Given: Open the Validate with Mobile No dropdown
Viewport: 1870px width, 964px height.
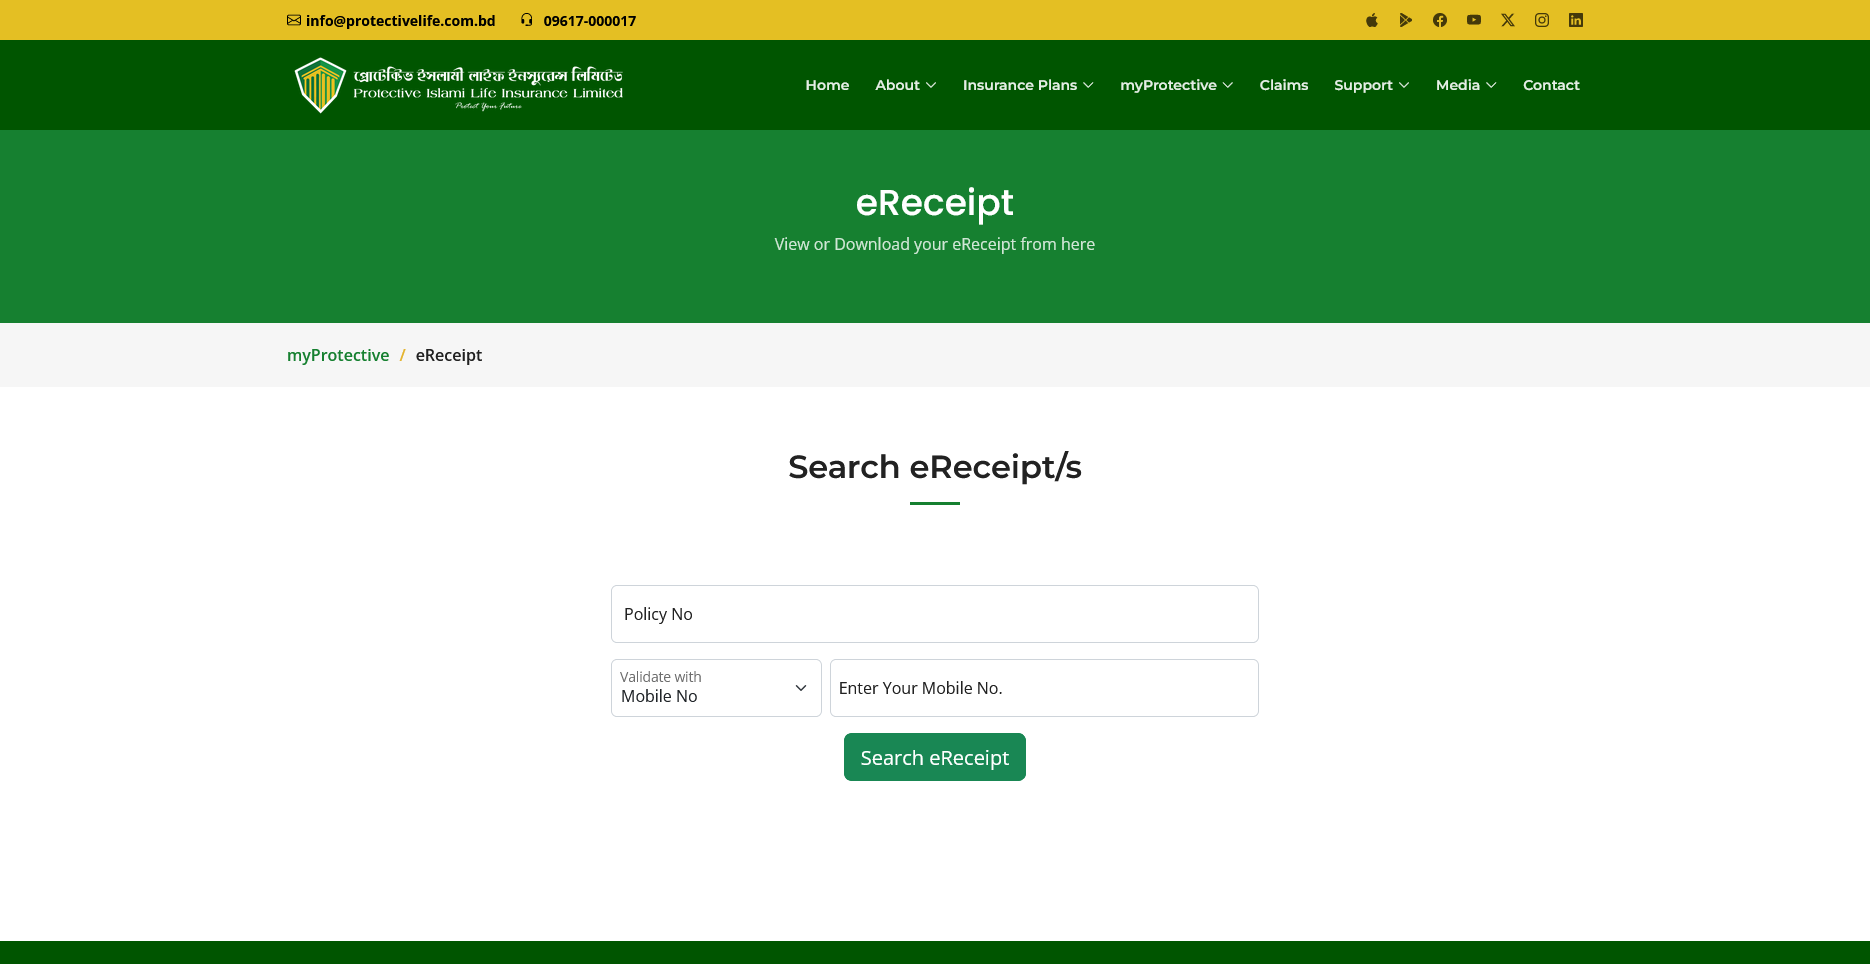Looking at the screenshot, I should point(716,688).
